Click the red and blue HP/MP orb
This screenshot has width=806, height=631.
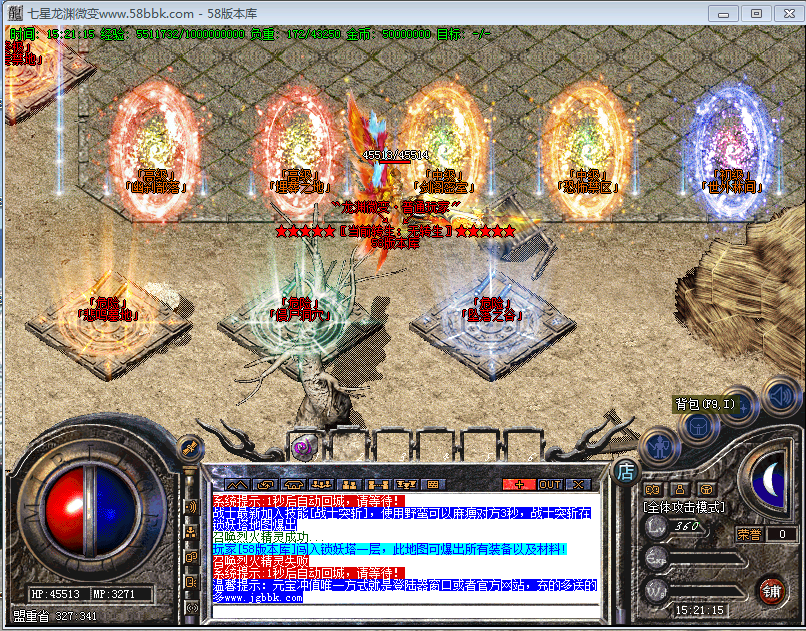tap(90, 511)
